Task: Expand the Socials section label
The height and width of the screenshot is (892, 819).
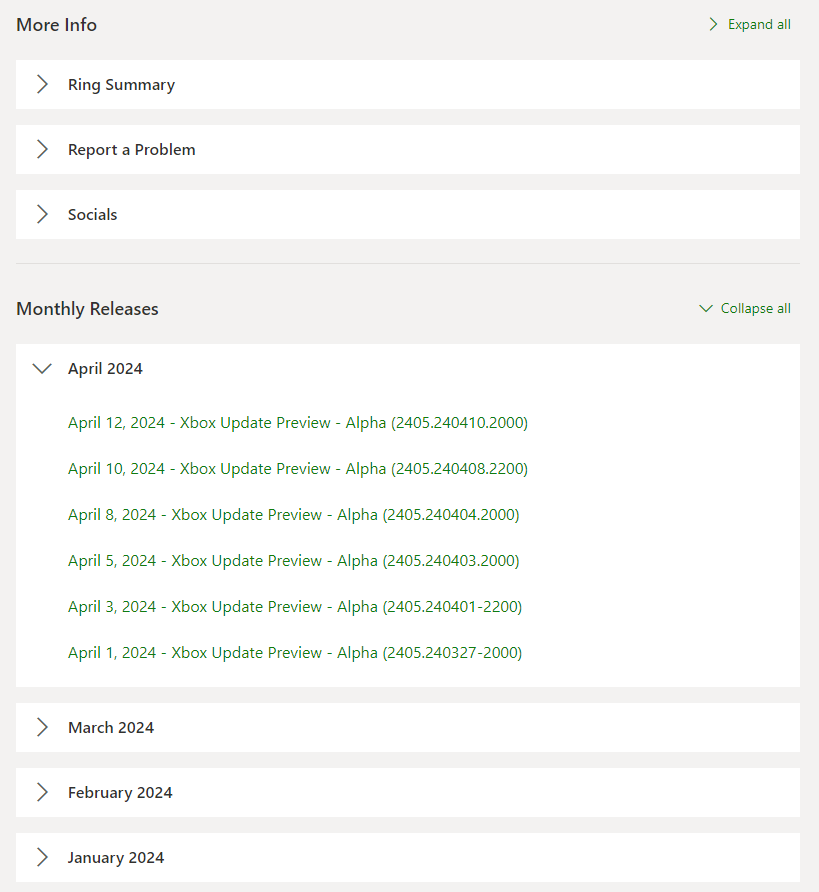Action: pos(92,215)
